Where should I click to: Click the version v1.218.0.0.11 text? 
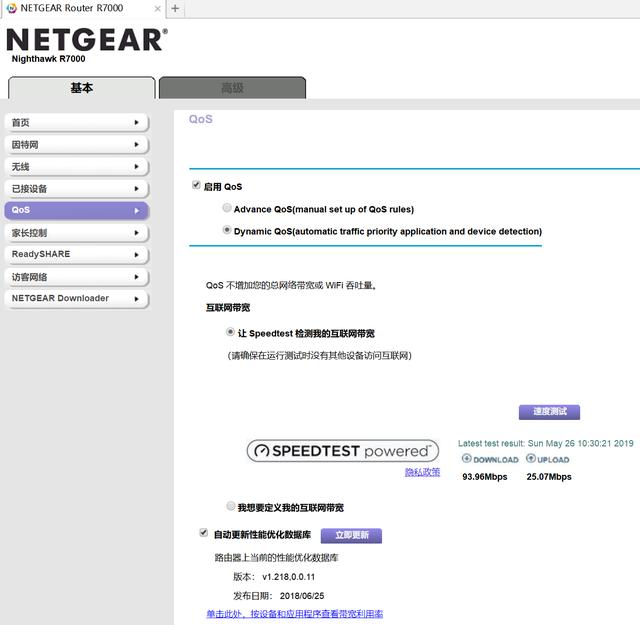[x=289, y=577]
